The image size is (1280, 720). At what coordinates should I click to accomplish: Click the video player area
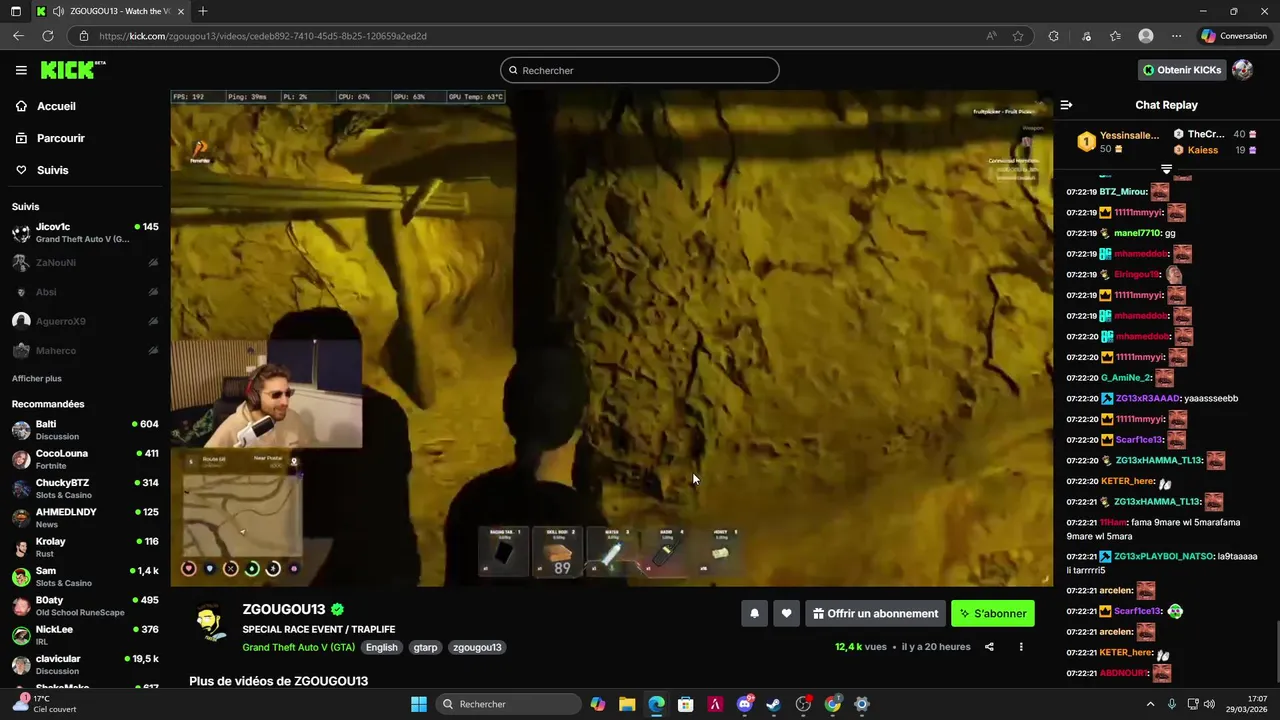coord(611,338)
